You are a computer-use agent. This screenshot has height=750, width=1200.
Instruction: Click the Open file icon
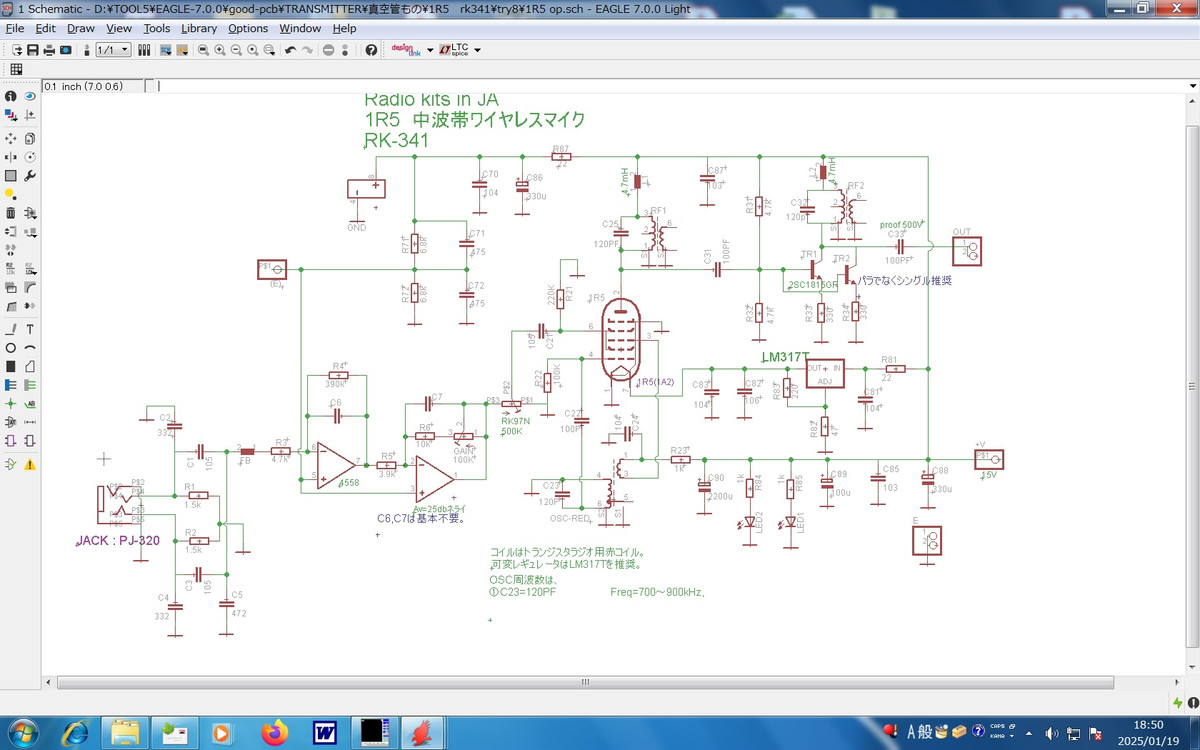17,50
